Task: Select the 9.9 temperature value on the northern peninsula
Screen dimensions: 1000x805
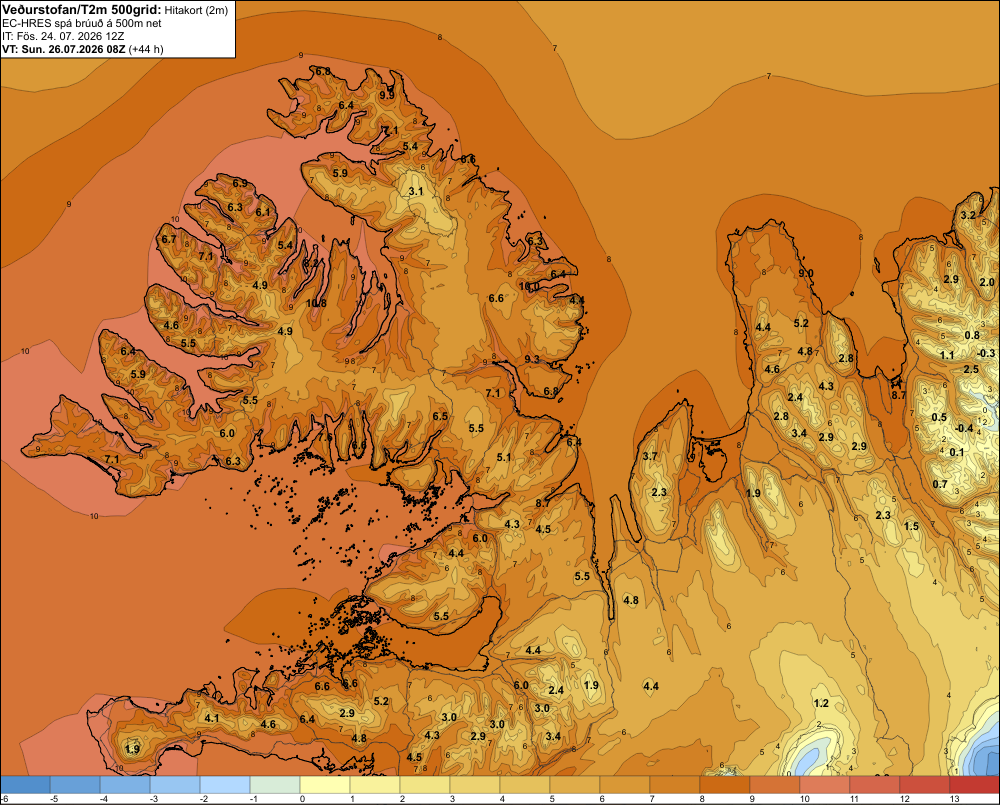Action: 386,94
